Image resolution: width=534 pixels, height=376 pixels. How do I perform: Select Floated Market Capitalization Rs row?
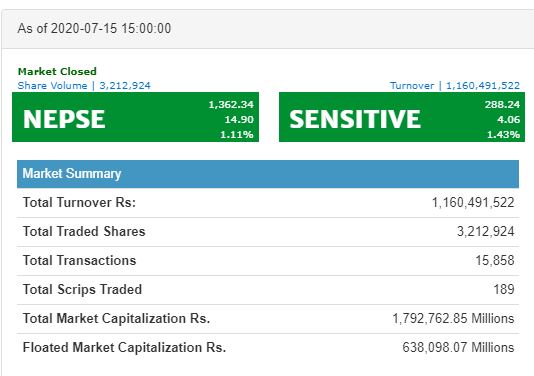(268, 347)
